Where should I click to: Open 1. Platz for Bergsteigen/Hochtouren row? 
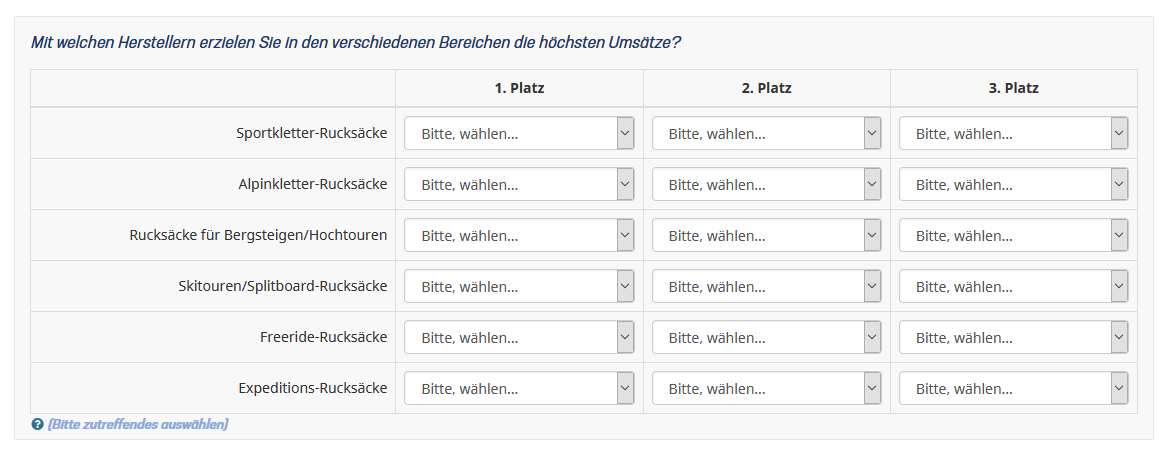pyautogui.click(x=518, y=235)
